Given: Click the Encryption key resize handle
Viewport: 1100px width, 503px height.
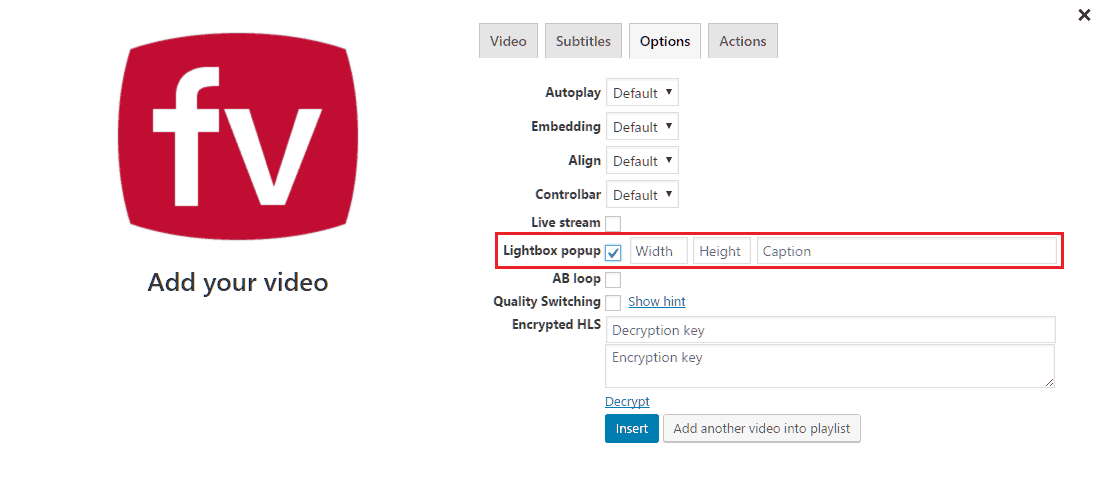Looking at the screenshot, I should 1049,382.
